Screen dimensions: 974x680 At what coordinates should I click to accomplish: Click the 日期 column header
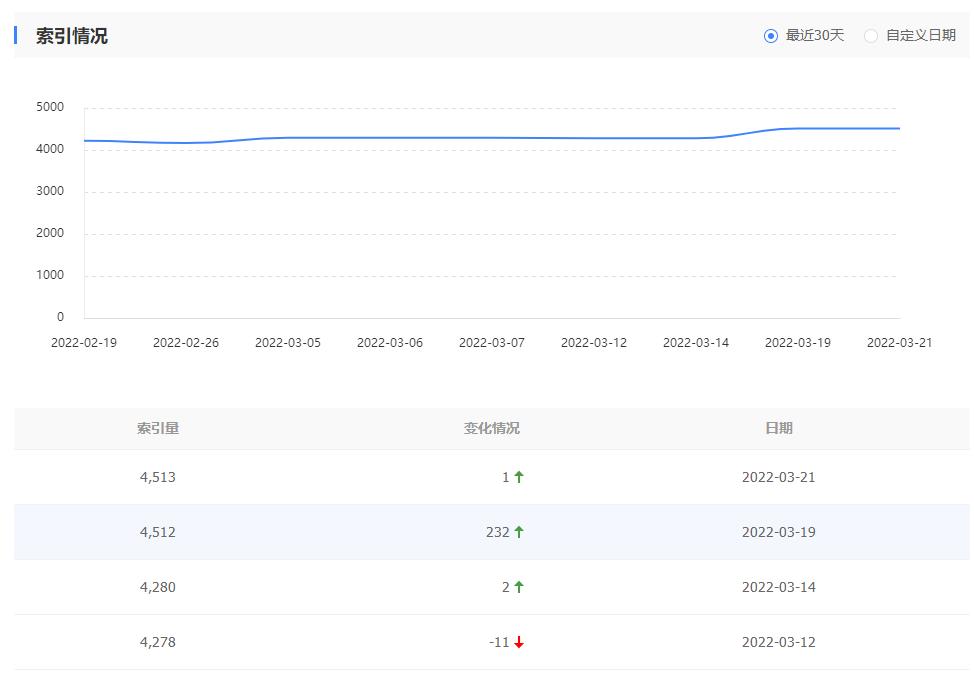pyautogui.click(x=778, y=428)
